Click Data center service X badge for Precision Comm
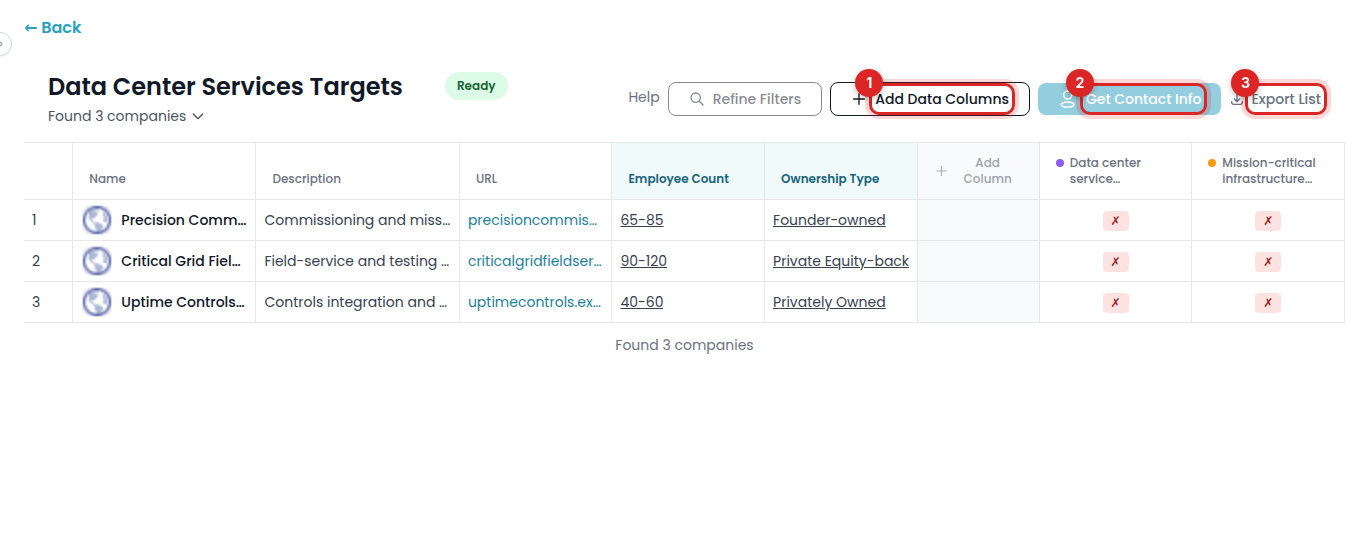Image resolution: width=1369 pixels, height=560 pixels. tap(1115, 221)
